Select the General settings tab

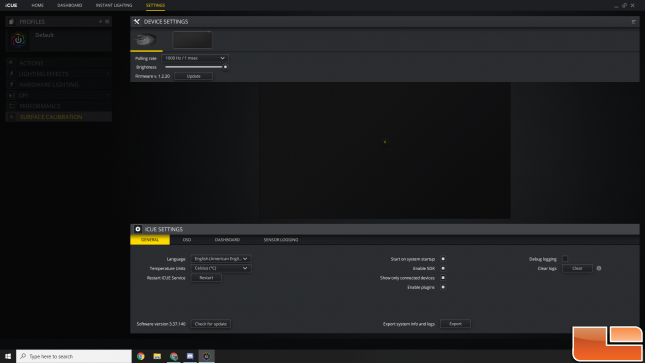[150, 240]
